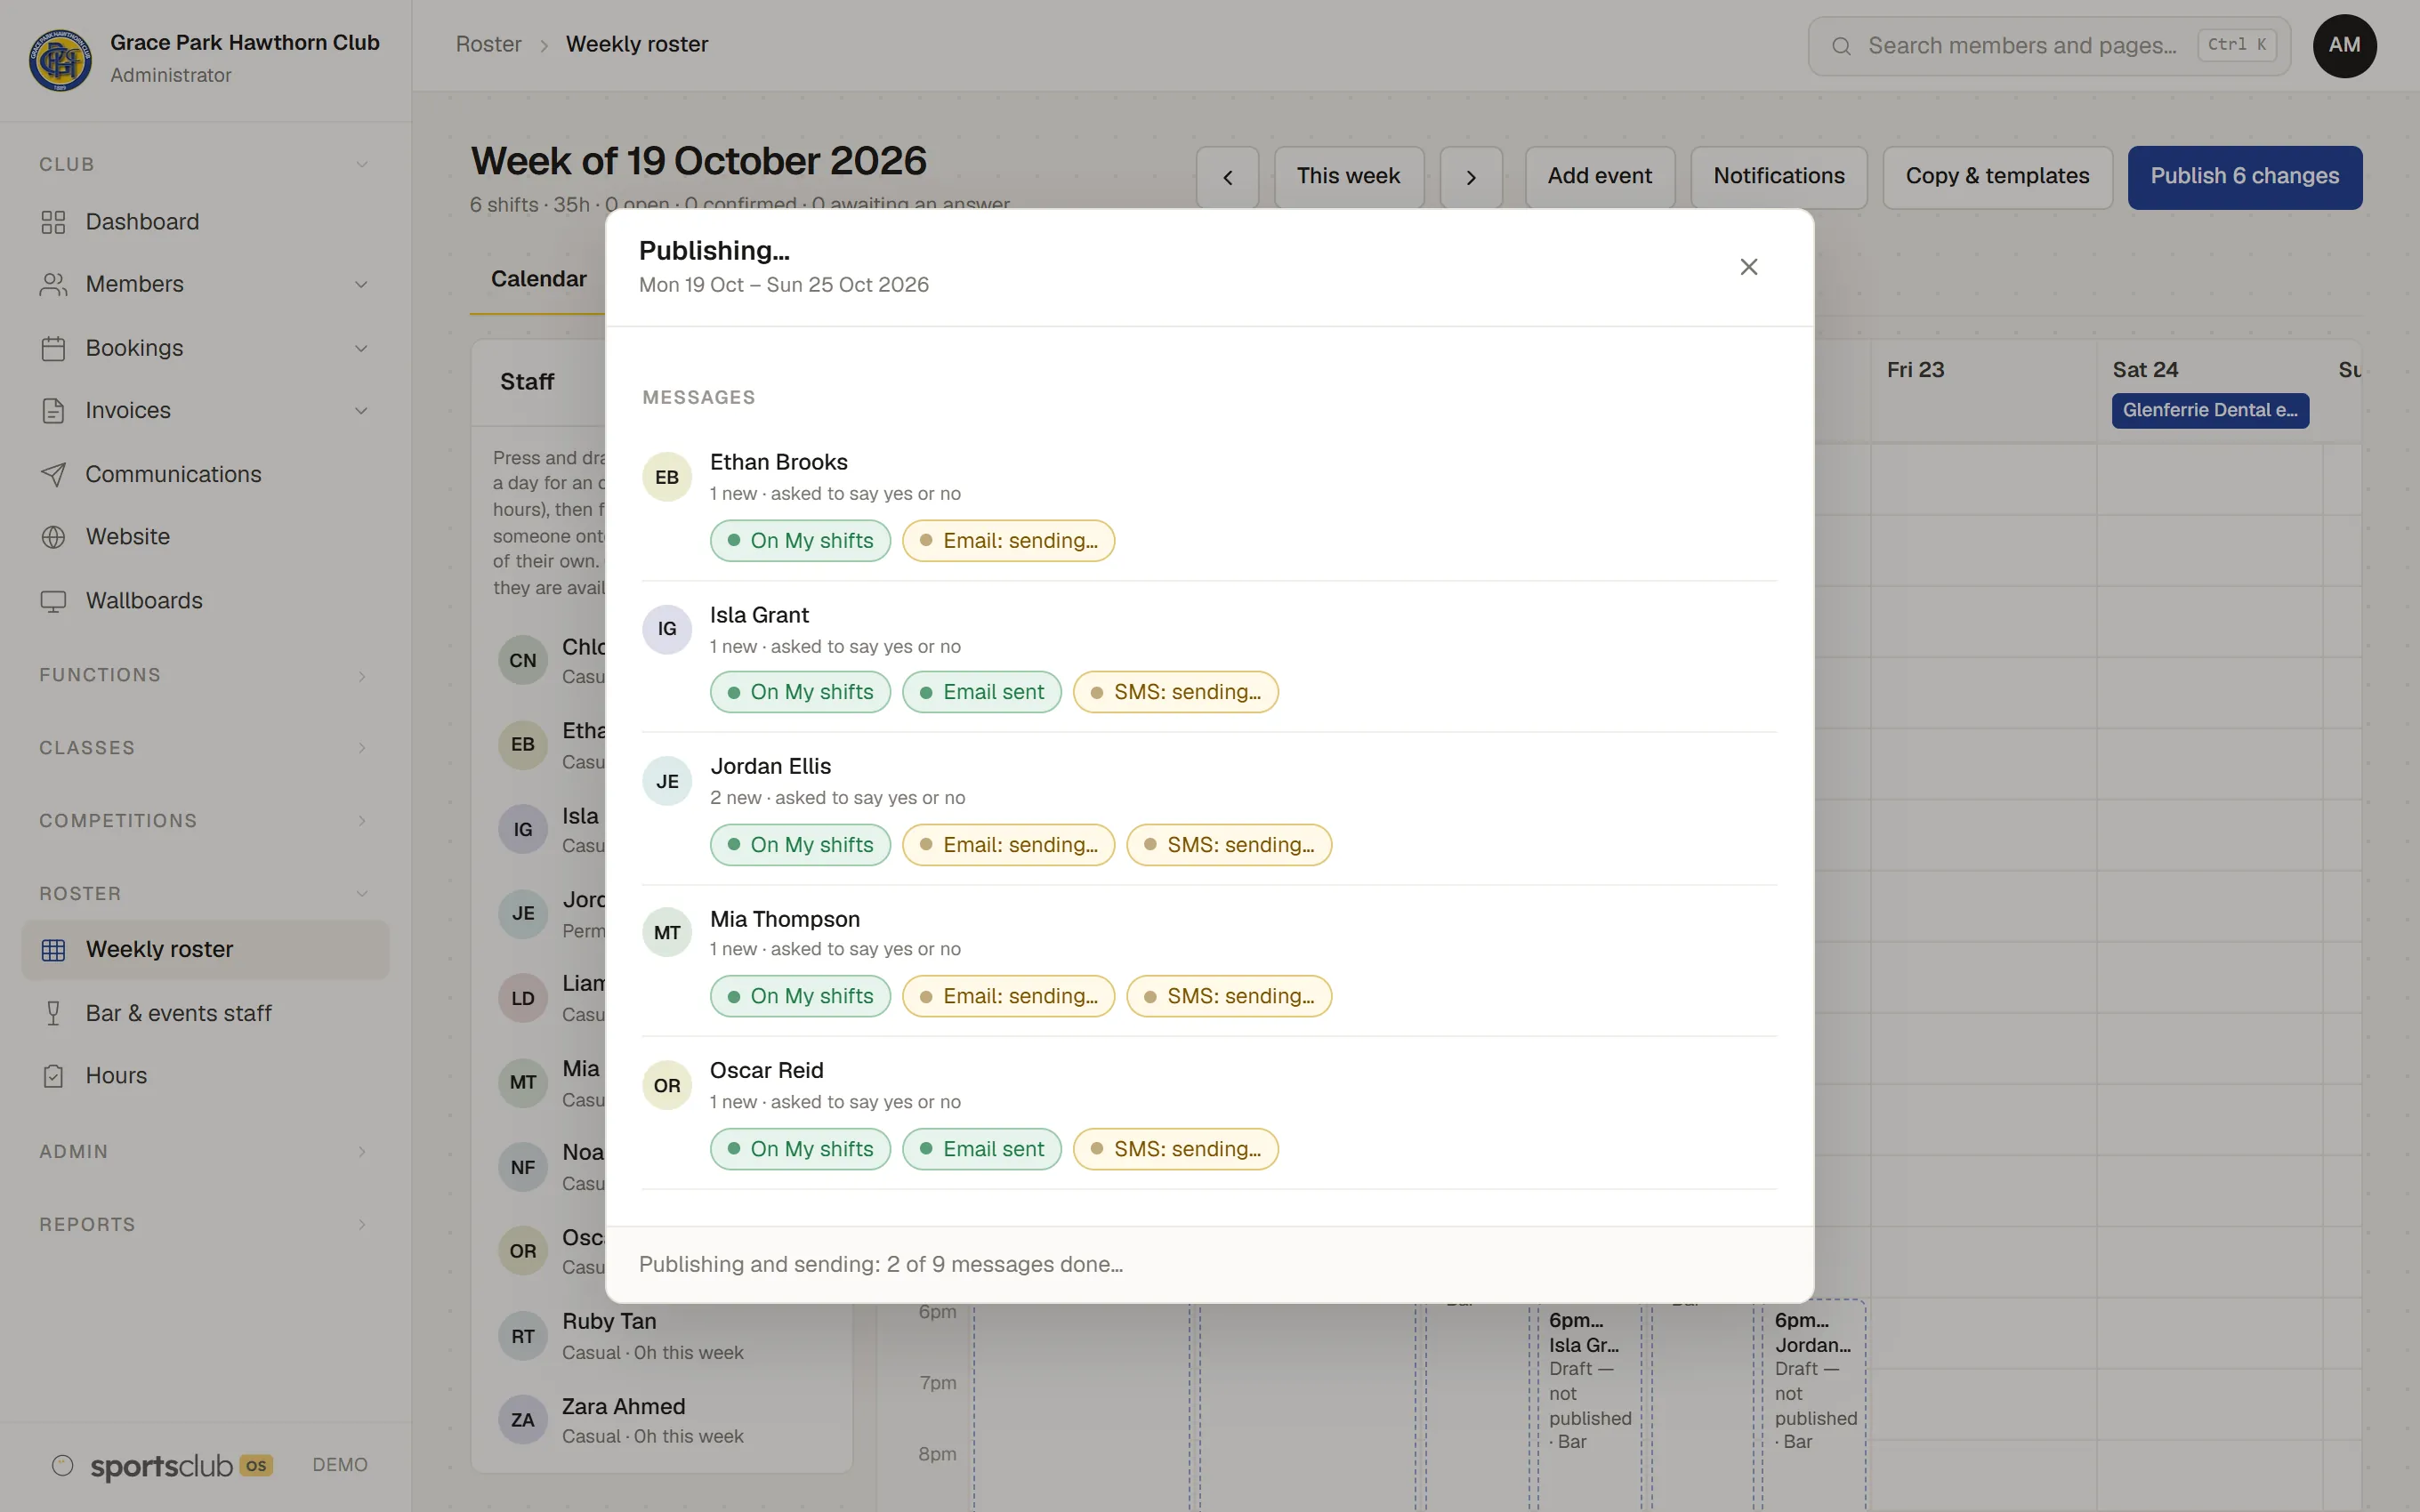
Task: Open Weekly roster menu item
Action: (205, 950)
